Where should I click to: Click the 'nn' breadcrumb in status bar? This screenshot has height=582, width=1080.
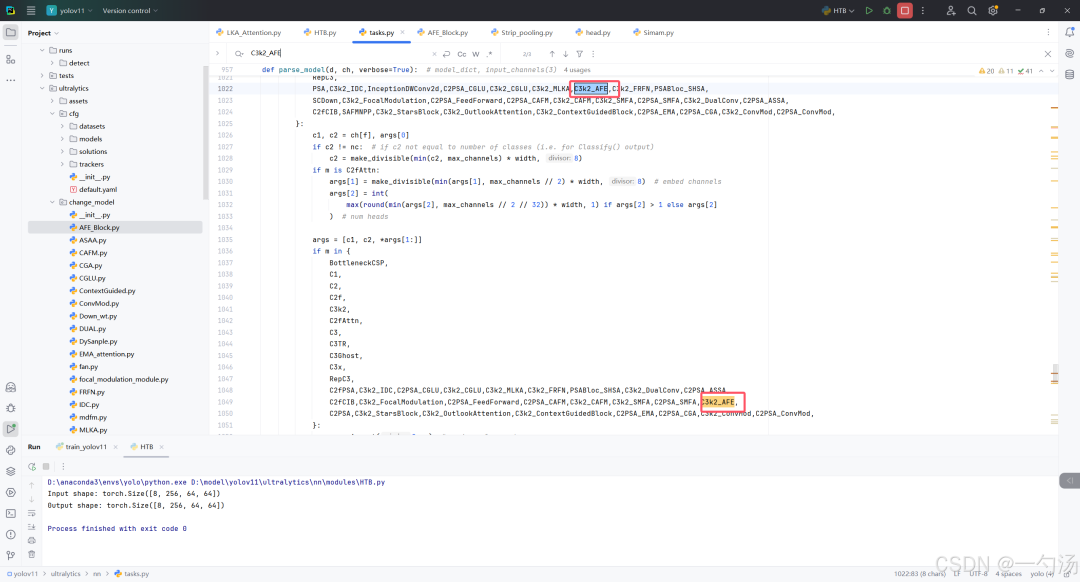pyautogui.click(x=97, y=574)
